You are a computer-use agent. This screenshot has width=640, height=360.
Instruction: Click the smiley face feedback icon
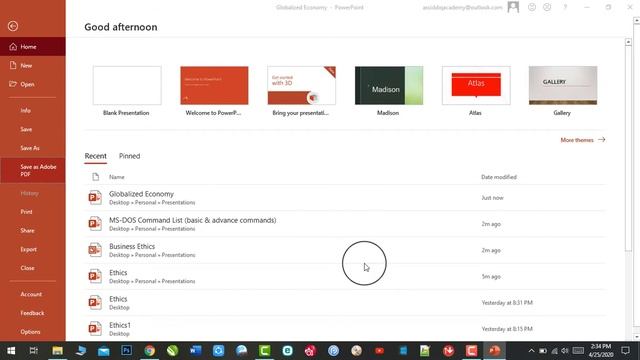click(532, 7)
